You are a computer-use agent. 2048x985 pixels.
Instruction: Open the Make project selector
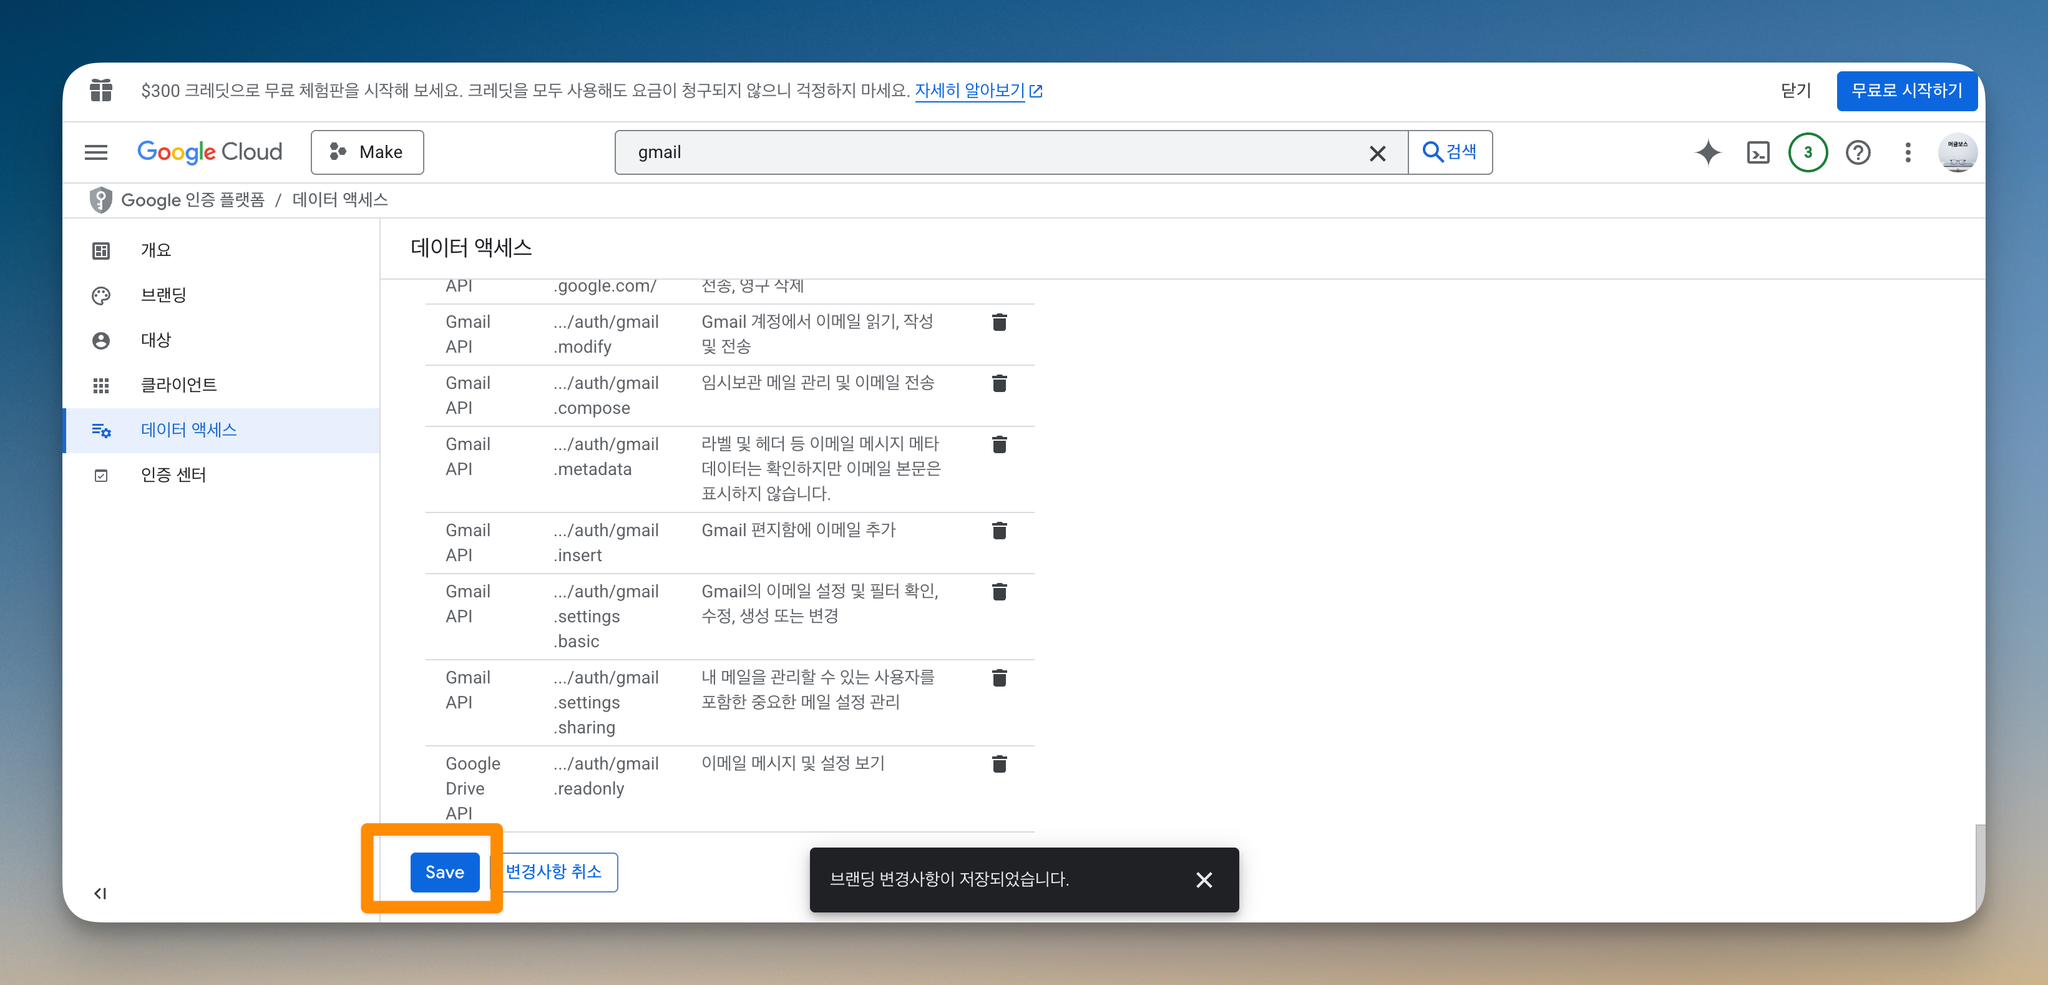367,152
